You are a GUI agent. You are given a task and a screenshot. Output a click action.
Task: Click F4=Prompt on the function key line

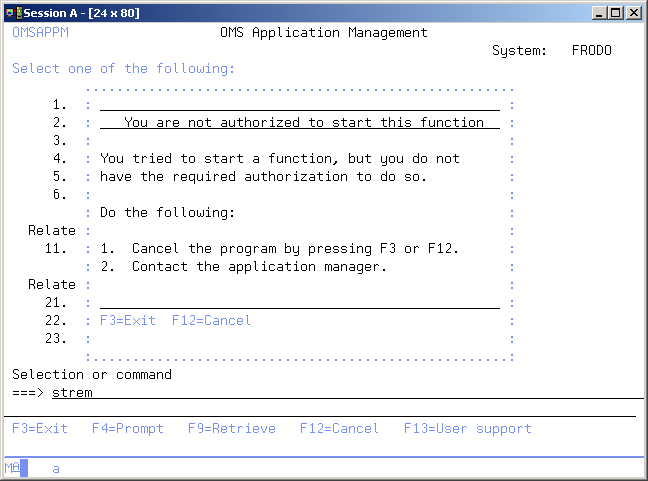pos(128,428)
